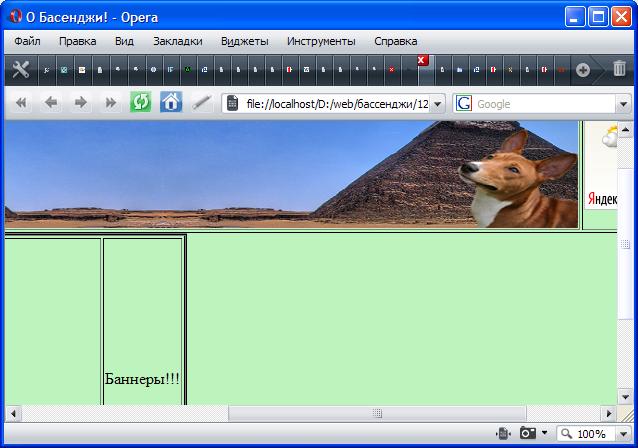Click the Яндекс logo in widget
Image resolution: width=638 pixels, height=448 pixels.
click(602, 199)
